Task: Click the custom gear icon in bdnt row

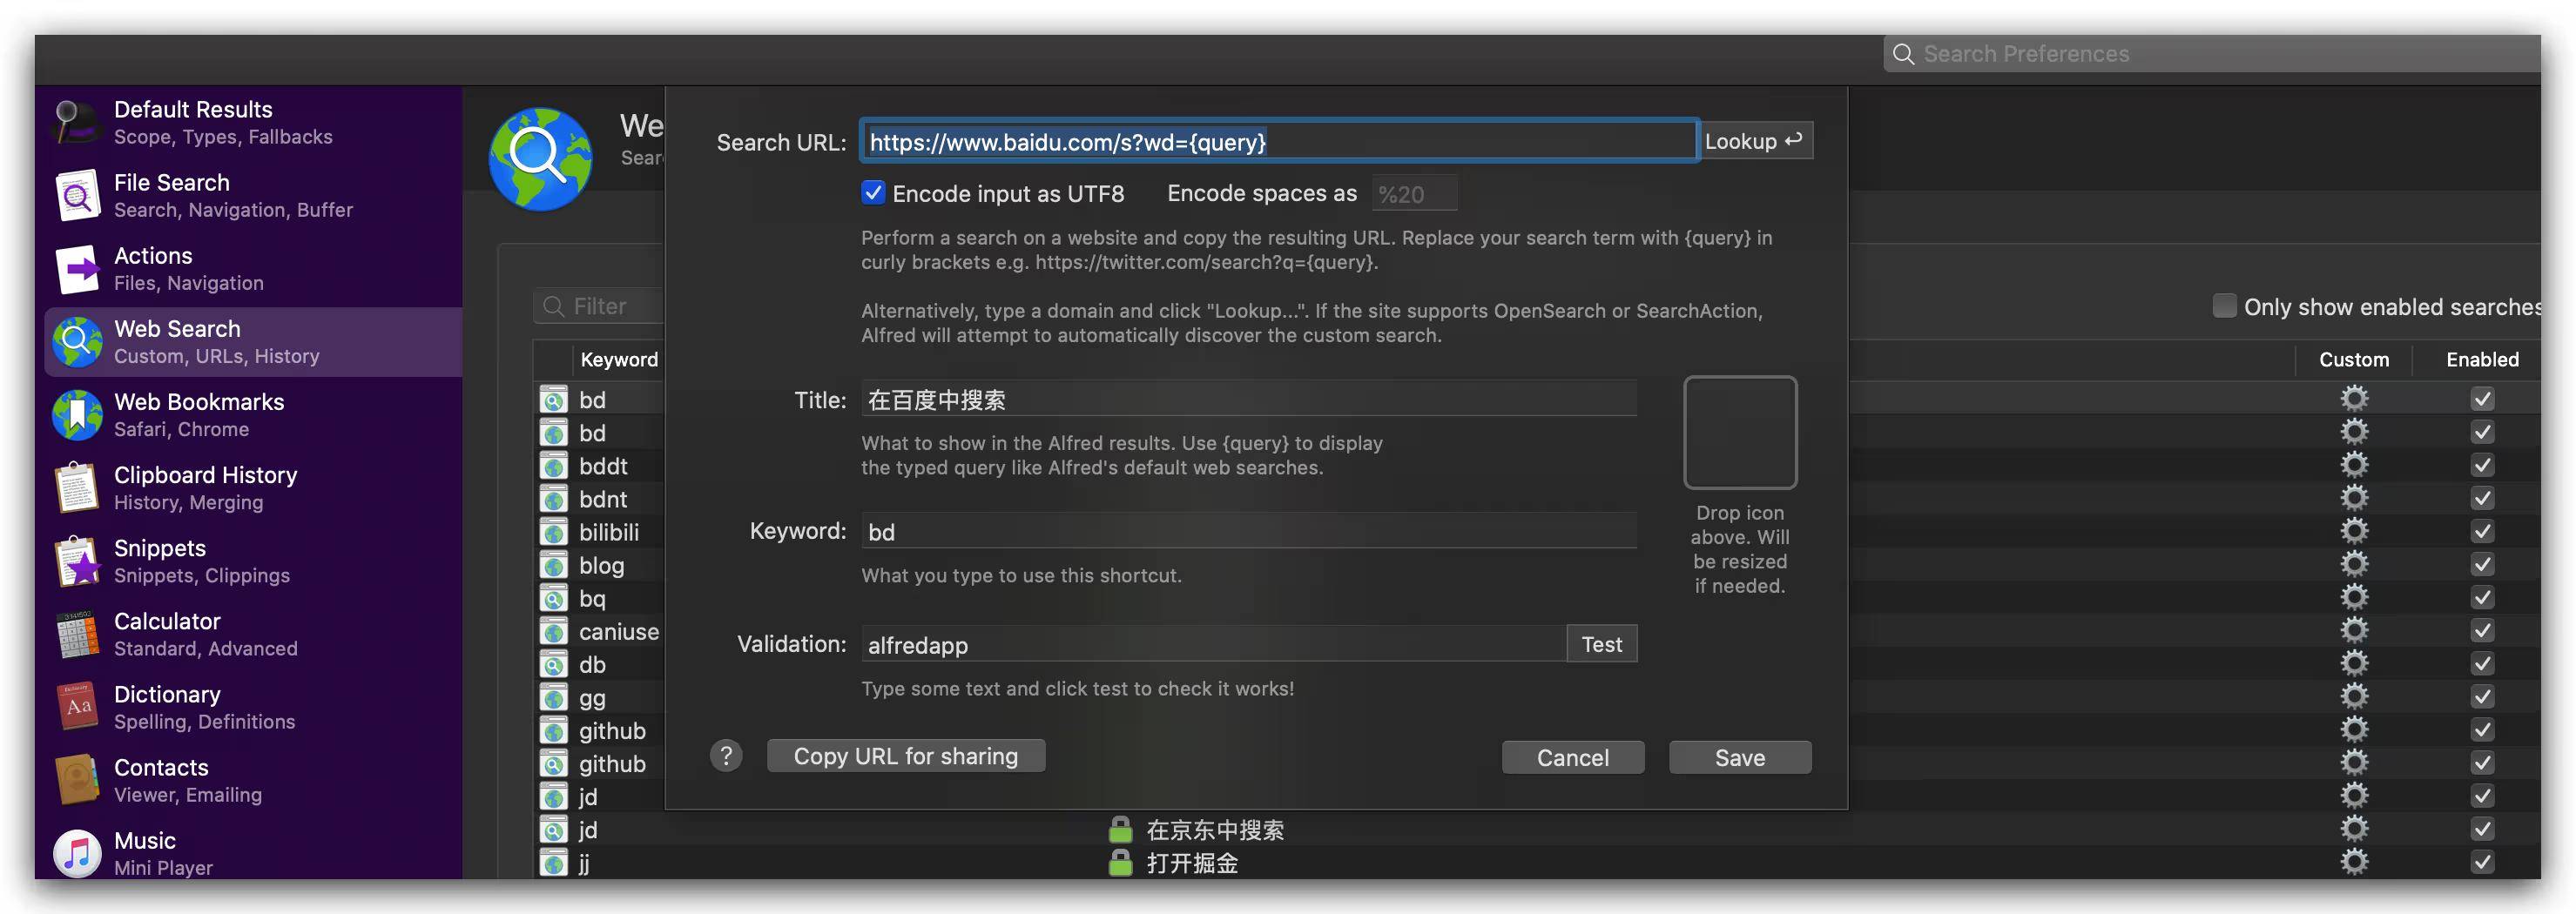Action: [x=2354, y=498]
